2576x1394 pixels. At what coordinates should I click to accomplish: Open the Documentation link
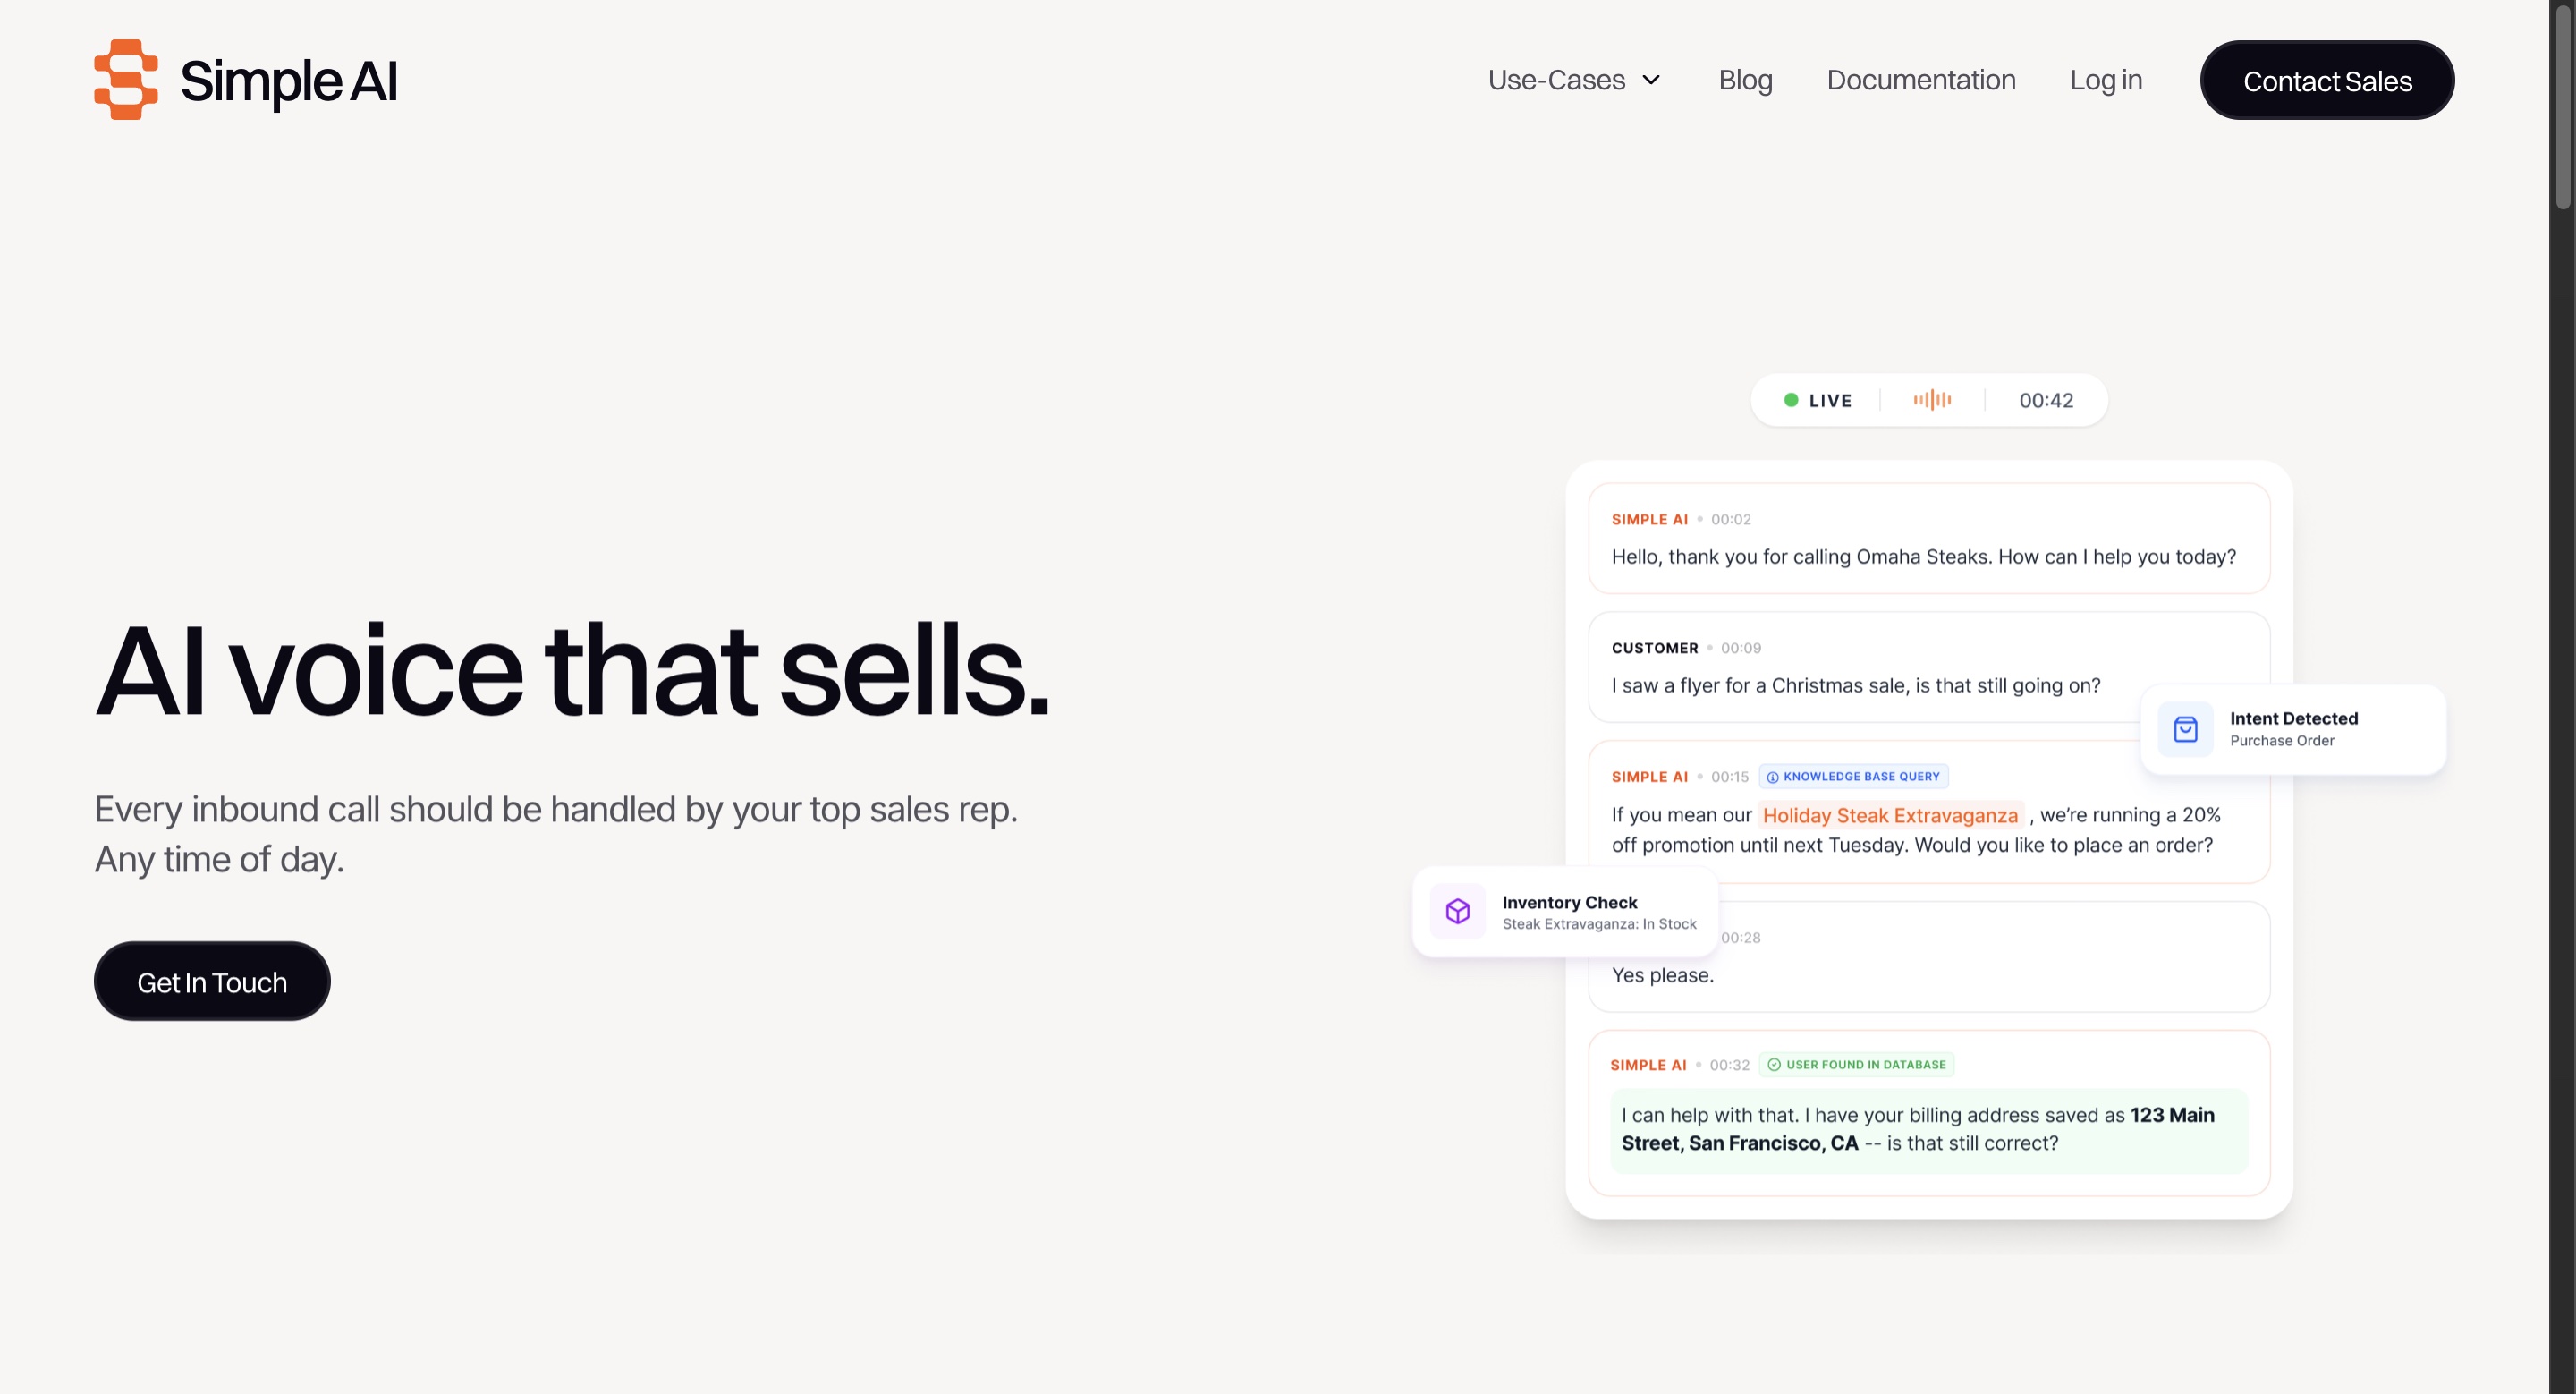[1920, 80]
